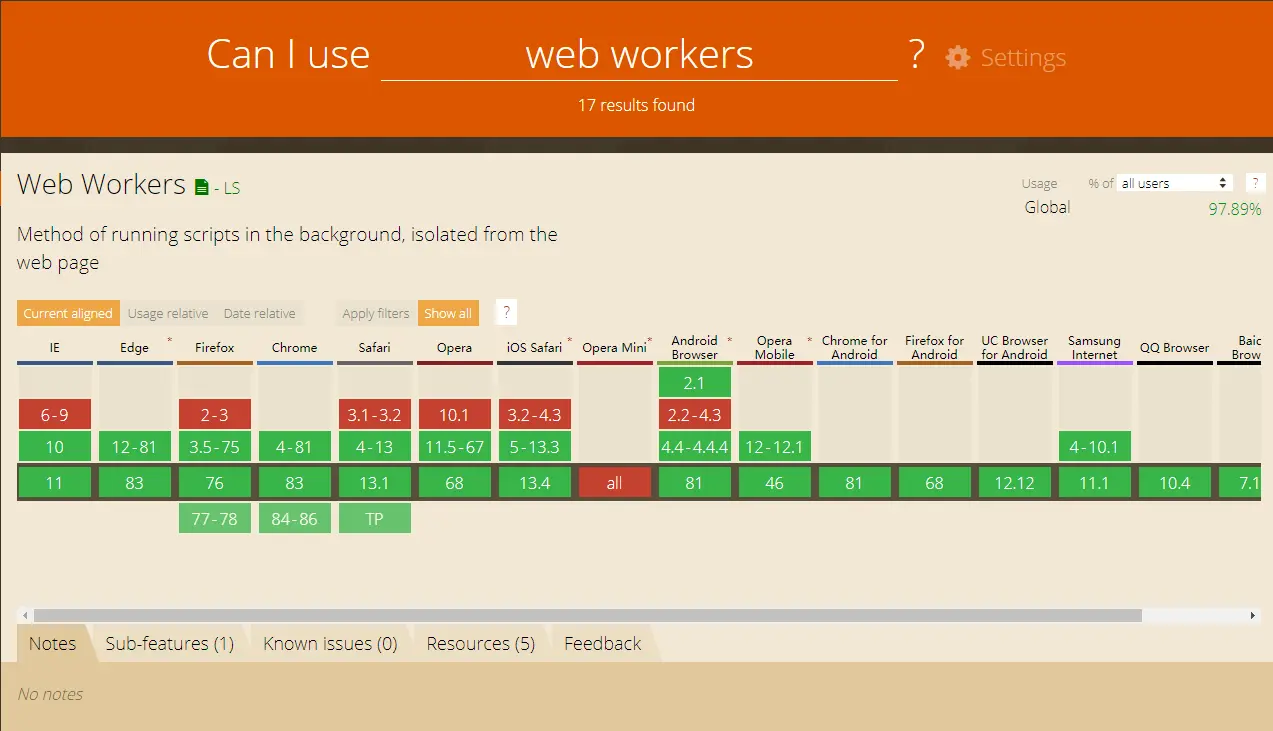This screenshot has width=1273, height=731.
Task: Click the iOS Safari 3.2-4.3 cell
Action: pyautogui.click(x=535, y=415)
